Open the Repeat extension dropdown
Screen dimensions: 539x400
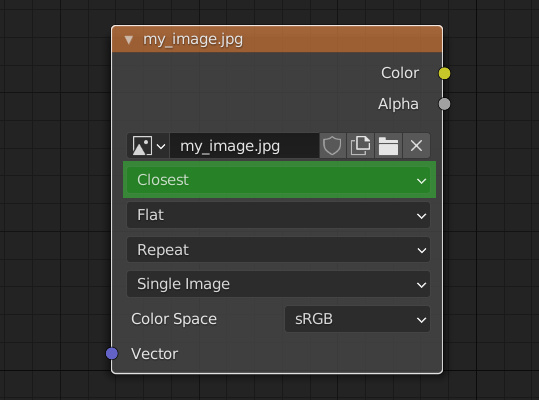(x=278, y=250)
